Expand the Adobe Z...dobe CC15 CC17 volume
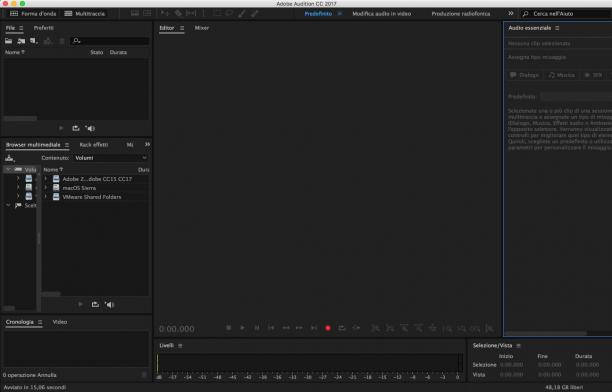Image resolution: width=612 pixels, height=392 pixels. (x=45, y=179)
